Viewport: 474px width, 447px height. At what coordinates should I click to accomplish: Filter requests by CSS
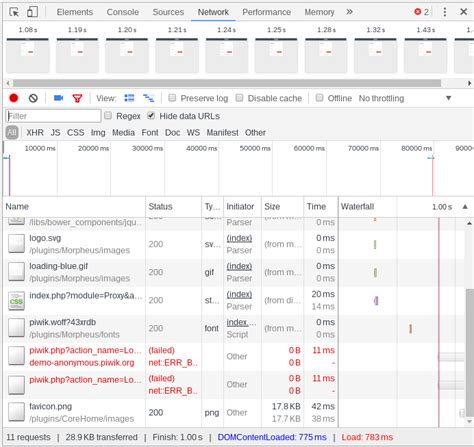(76, 133)
